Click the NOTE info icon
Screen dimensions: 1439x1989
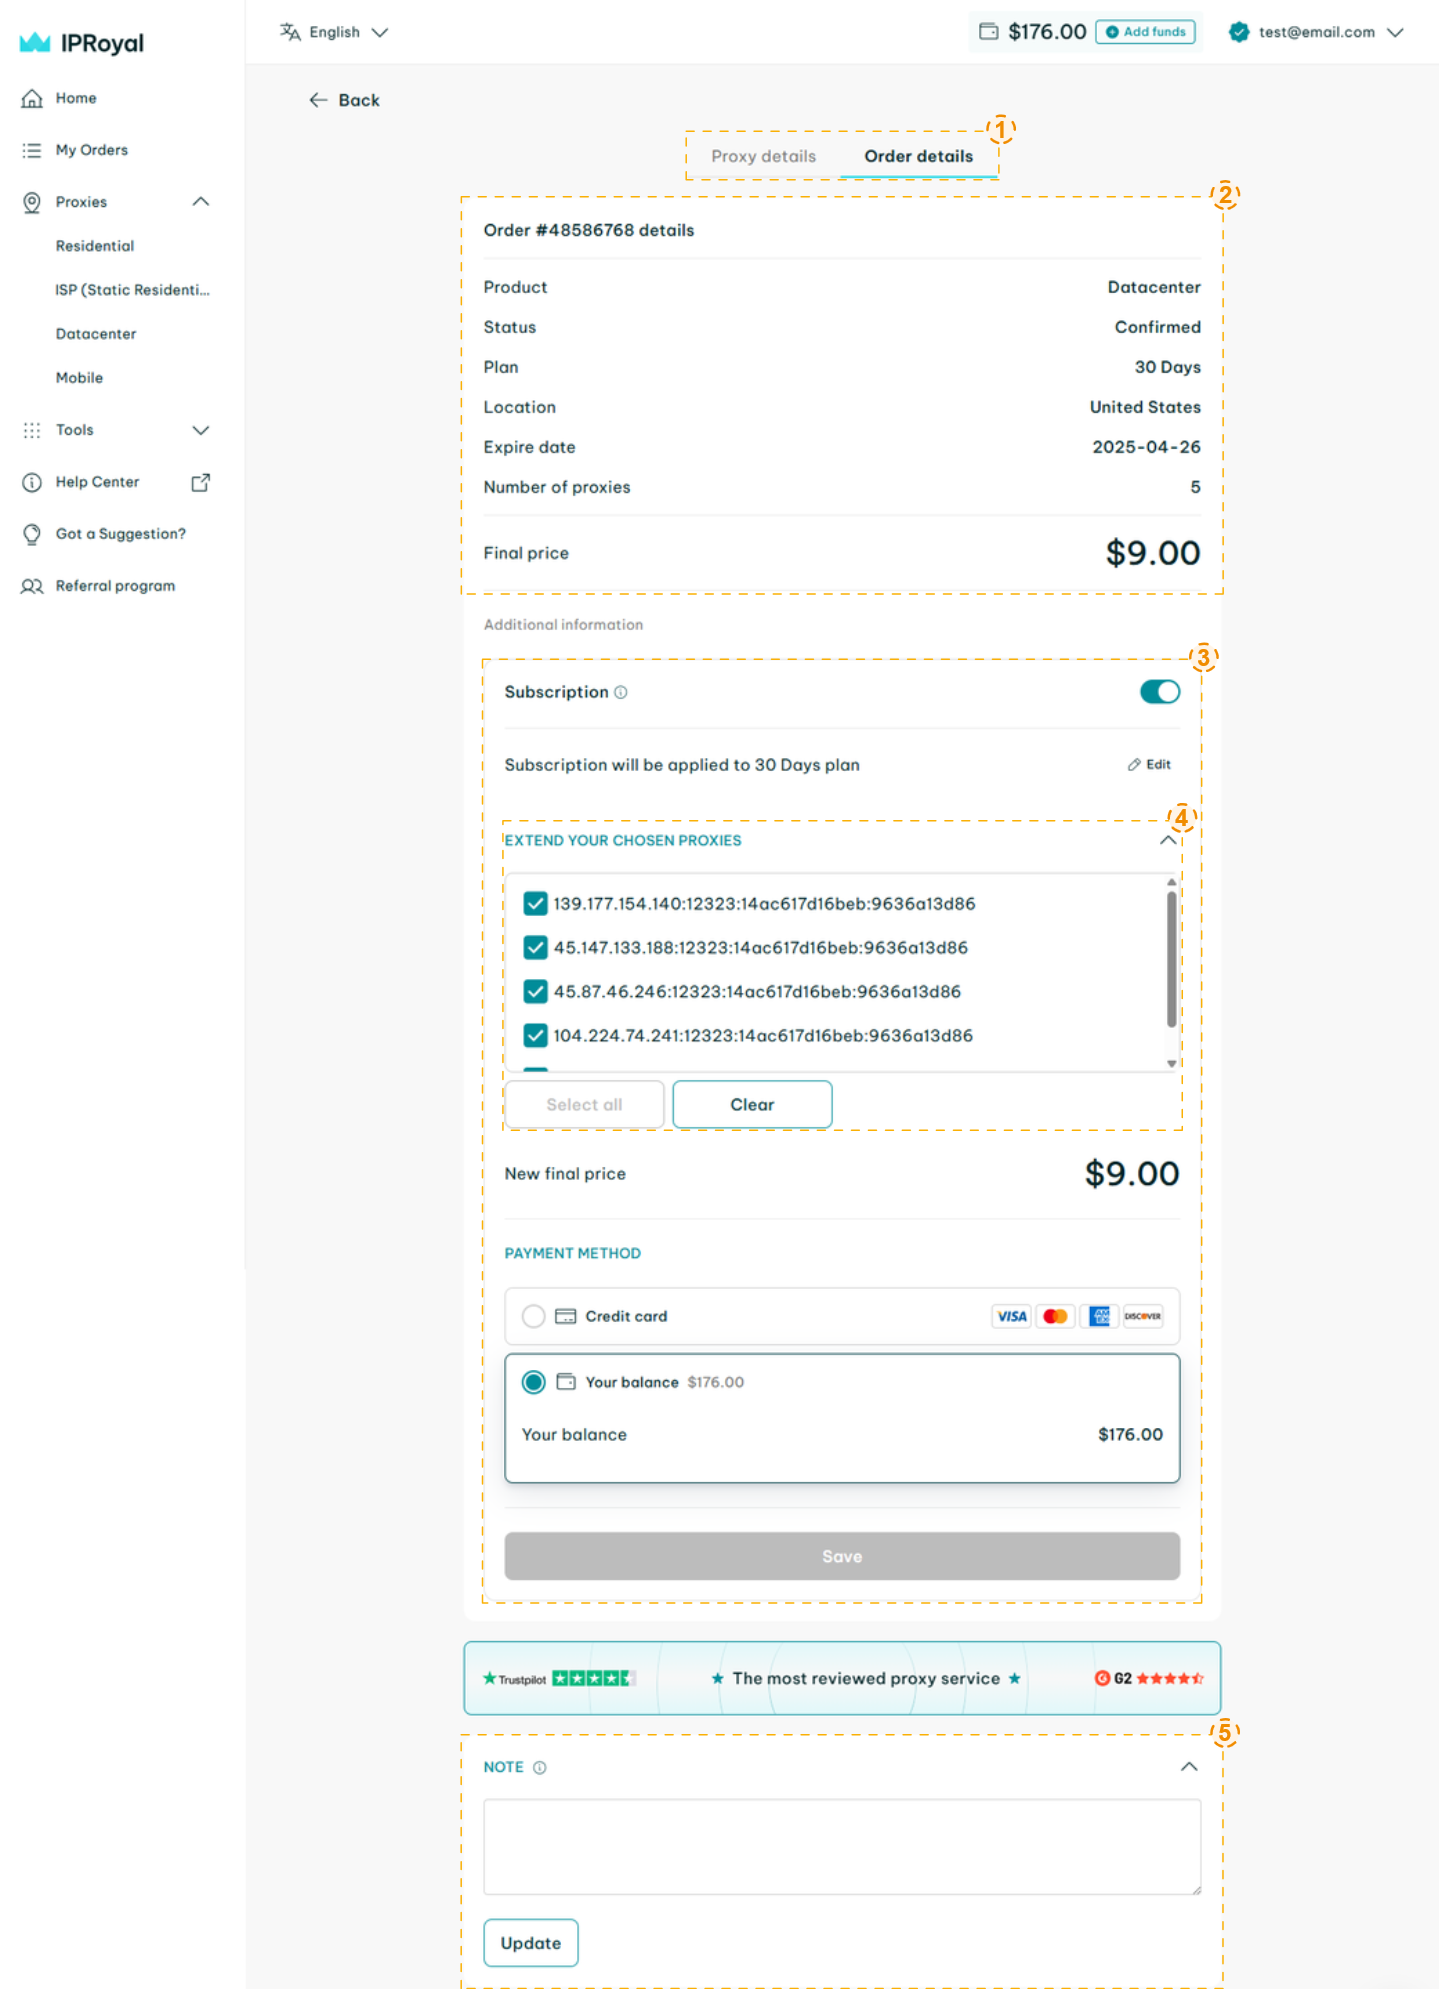[x=540, y=1767]
